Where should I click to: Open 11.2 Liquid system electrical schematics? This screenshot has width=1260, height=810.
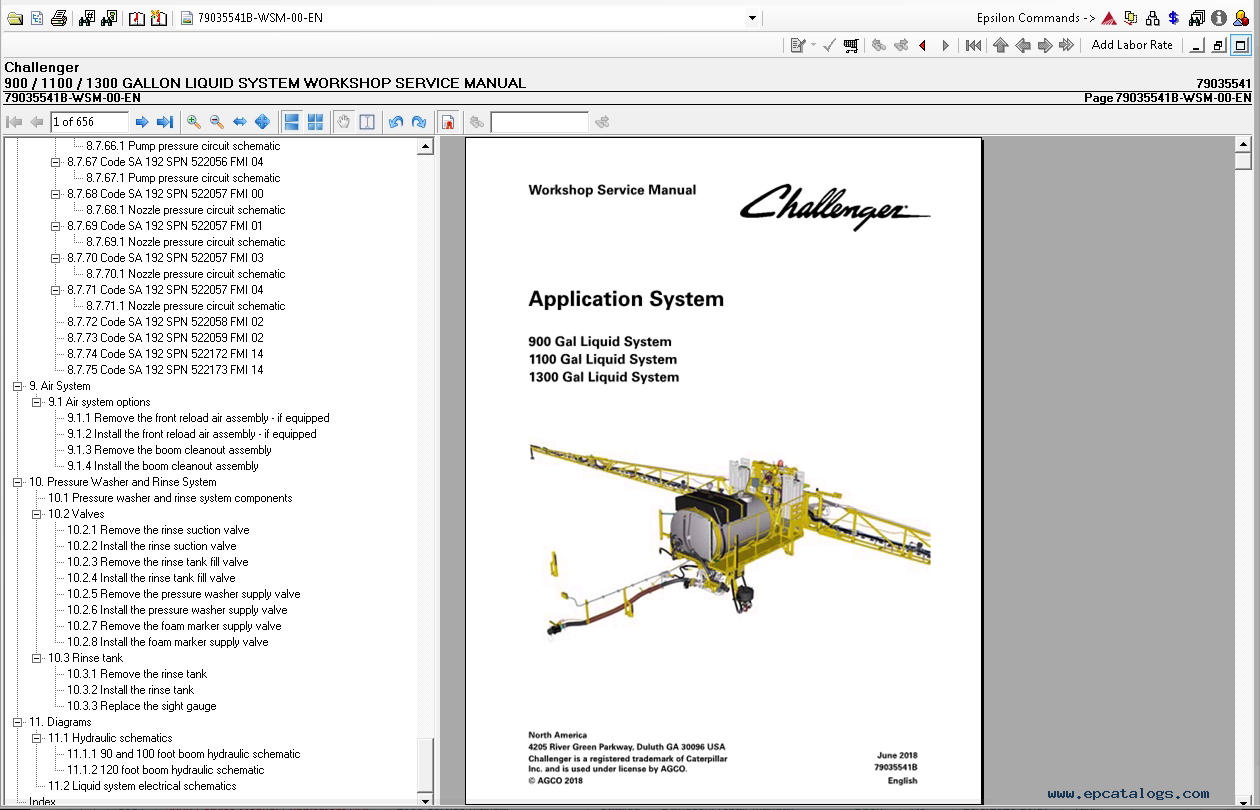coord(142,786)
